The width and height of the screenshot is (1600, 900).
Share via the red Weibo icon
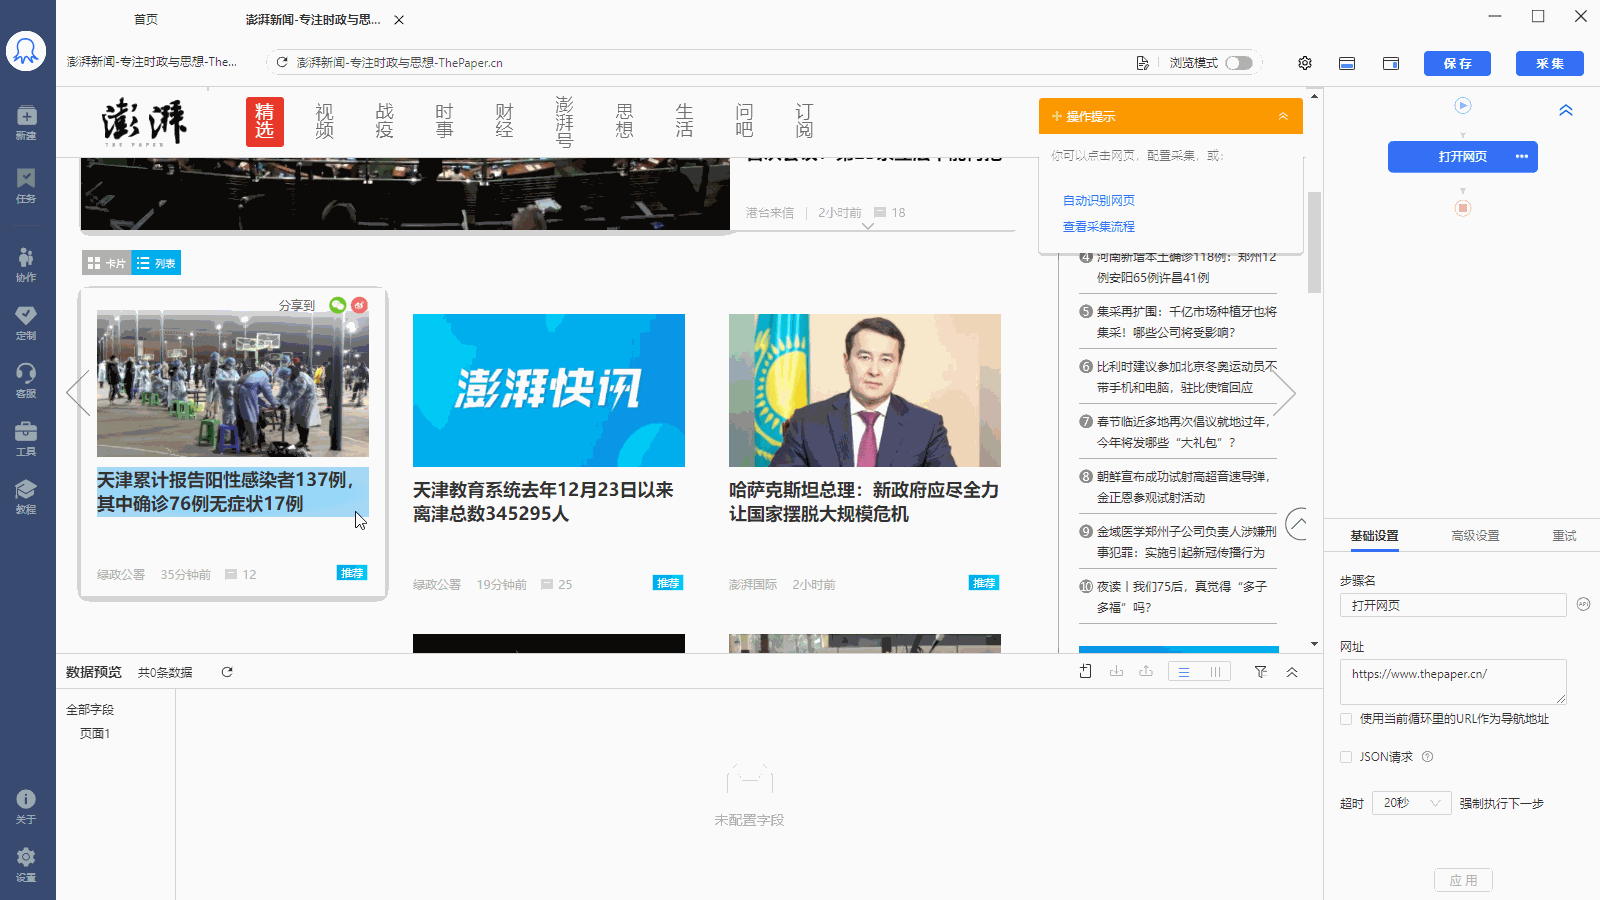(x=359, y=305)
